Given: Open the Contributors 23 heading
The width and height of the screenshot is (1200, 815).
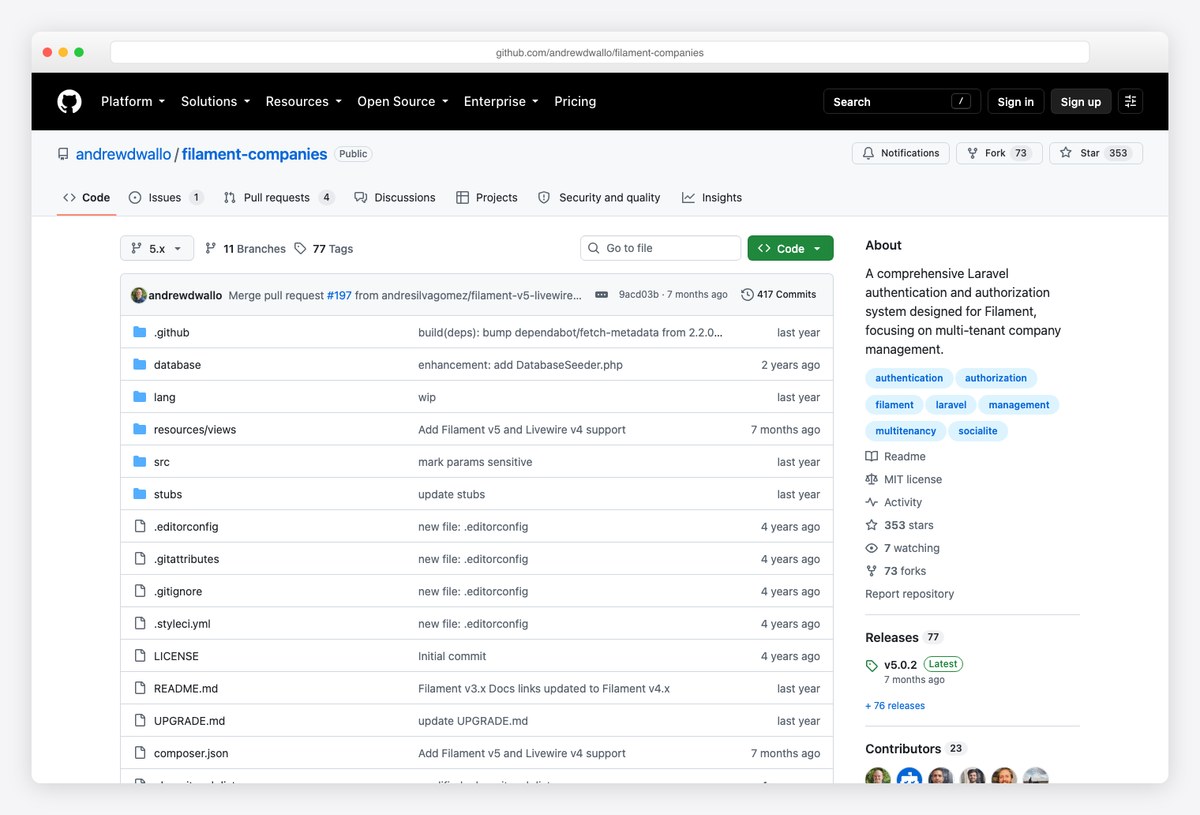Looking at the screenshot, I should coord(915,749).
